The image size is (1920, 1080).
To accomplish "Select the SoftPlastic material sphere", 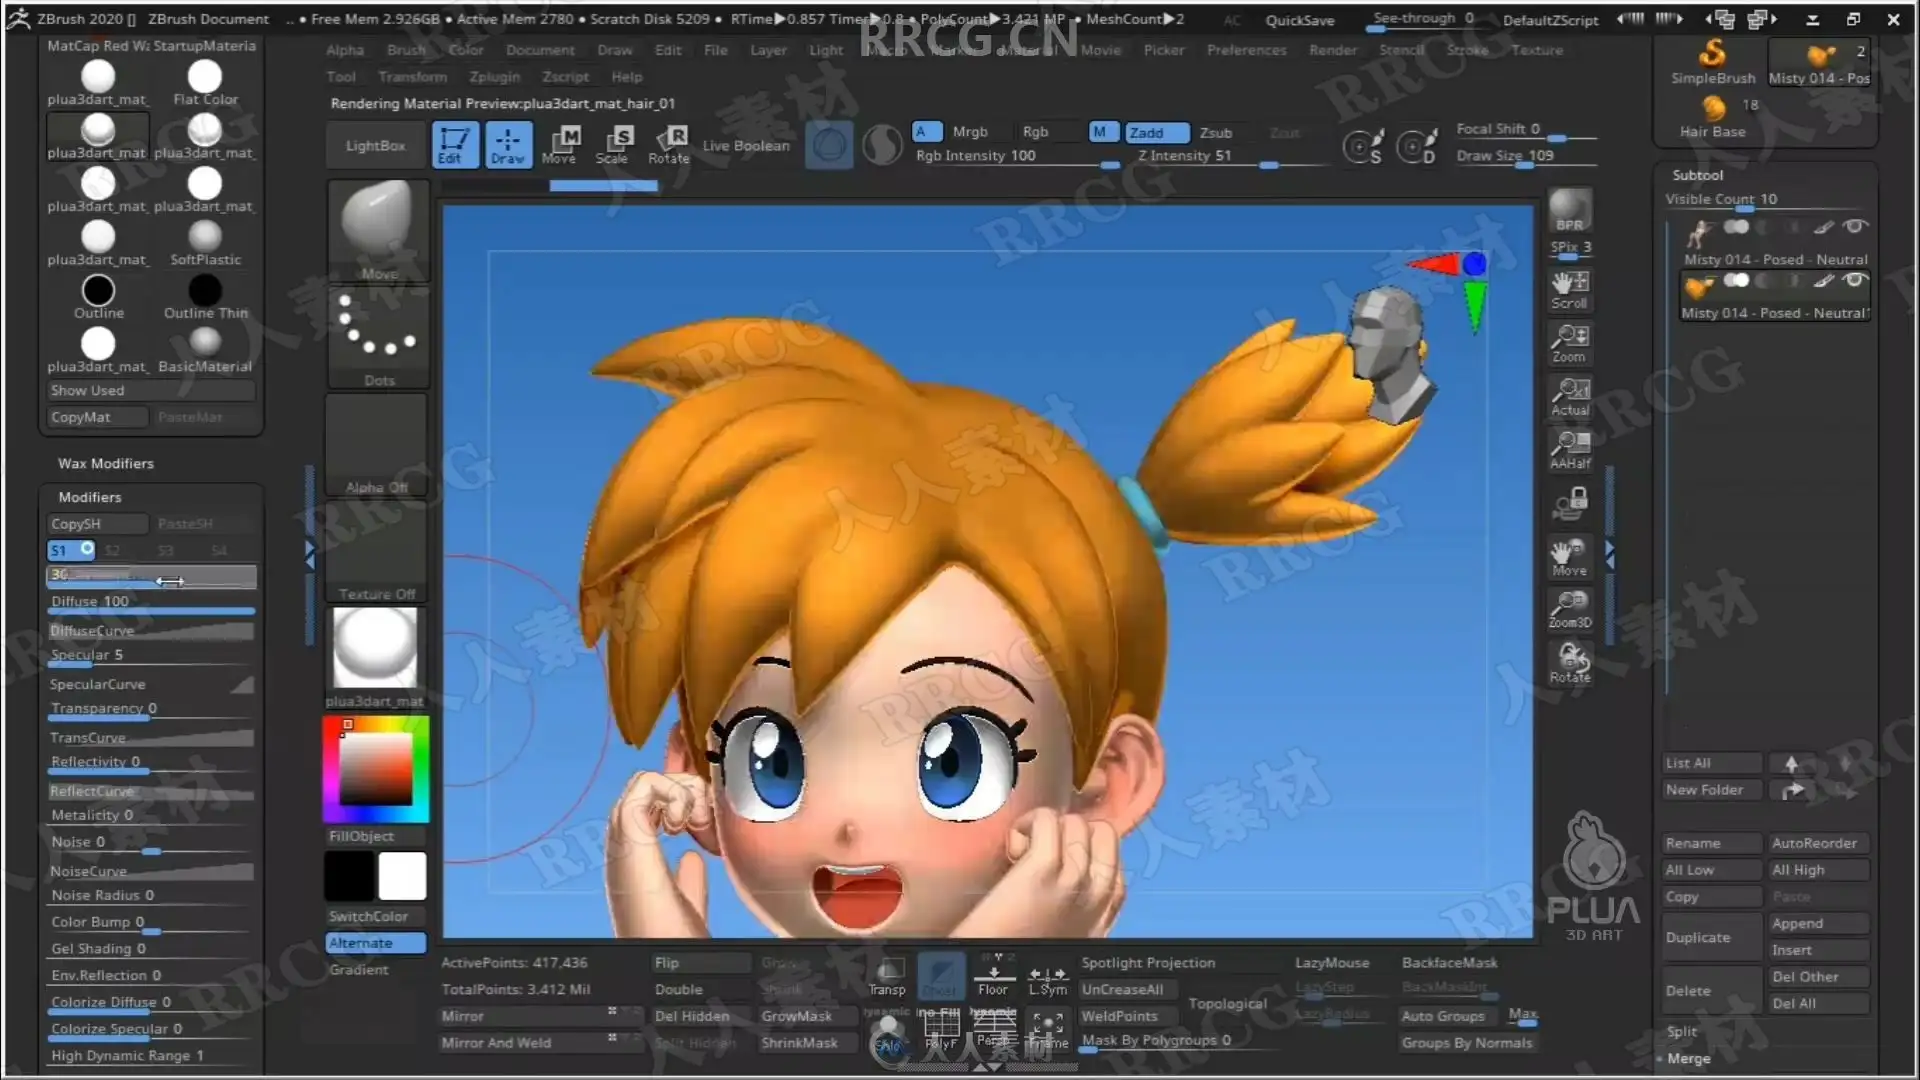I will [x=205, y=237].
